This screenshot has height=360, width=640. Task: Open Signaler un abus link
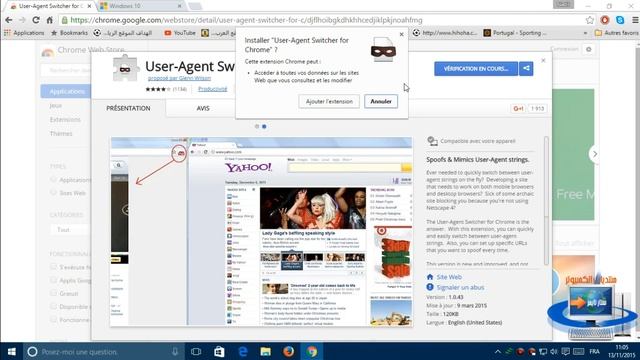point(460,287)
